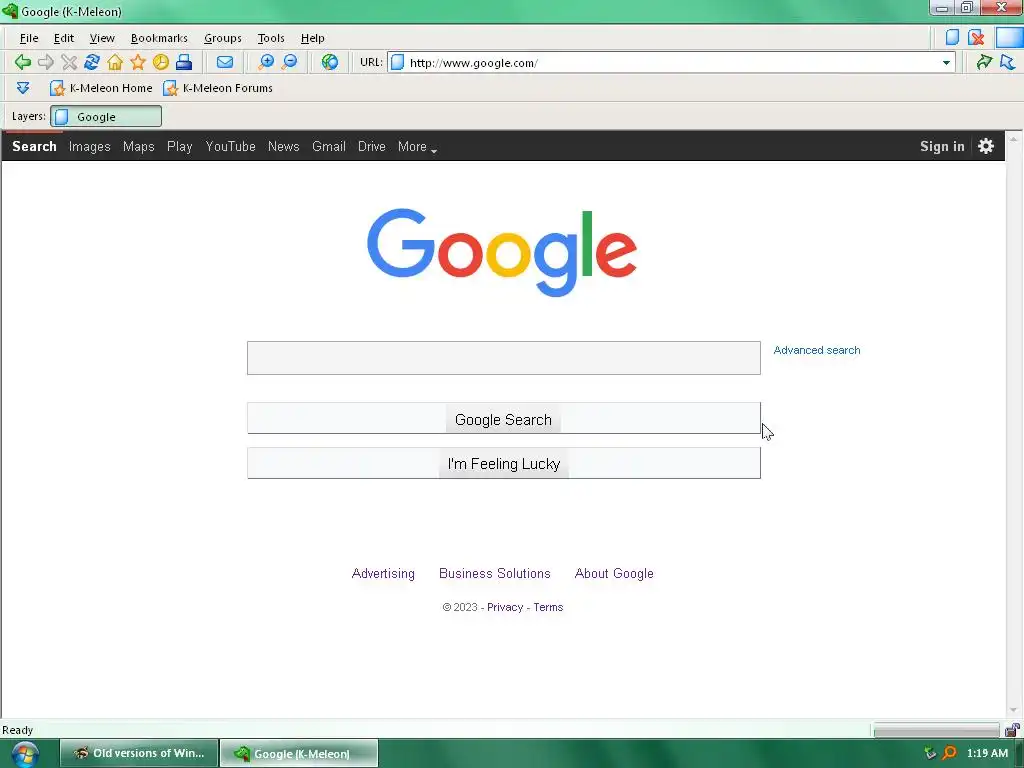This screenshot has height=768, width=1024.
Task: Go to YouTube in Google bar
Action: pos(231,146)
